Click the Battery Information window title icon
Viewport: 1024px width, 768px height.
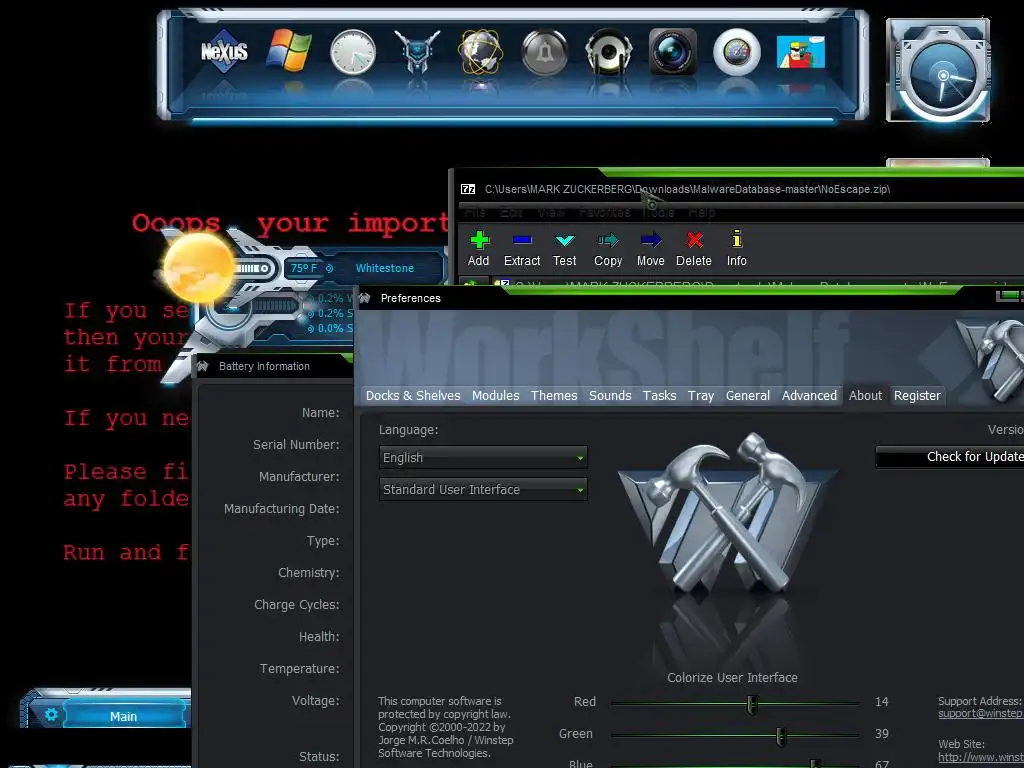tap(203, 366)
